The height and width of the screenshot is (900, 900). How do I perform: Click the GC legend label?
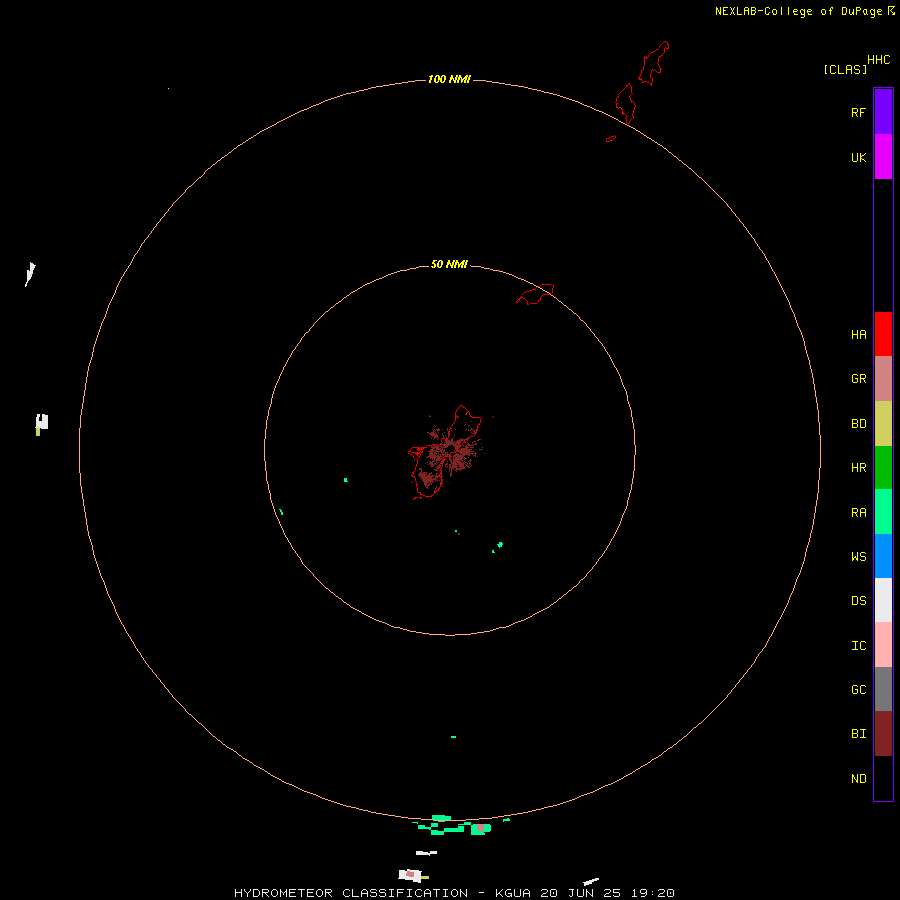click(x=858, y=689)
